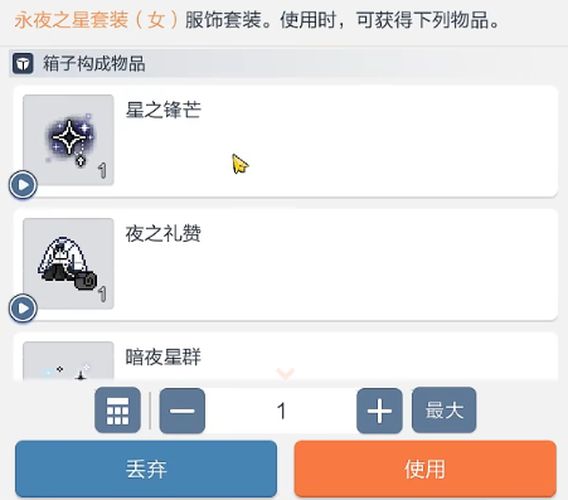Click the 丢弃 discard button
The width and height of the screenshot is (568, 500).
(x=146, y=469)
